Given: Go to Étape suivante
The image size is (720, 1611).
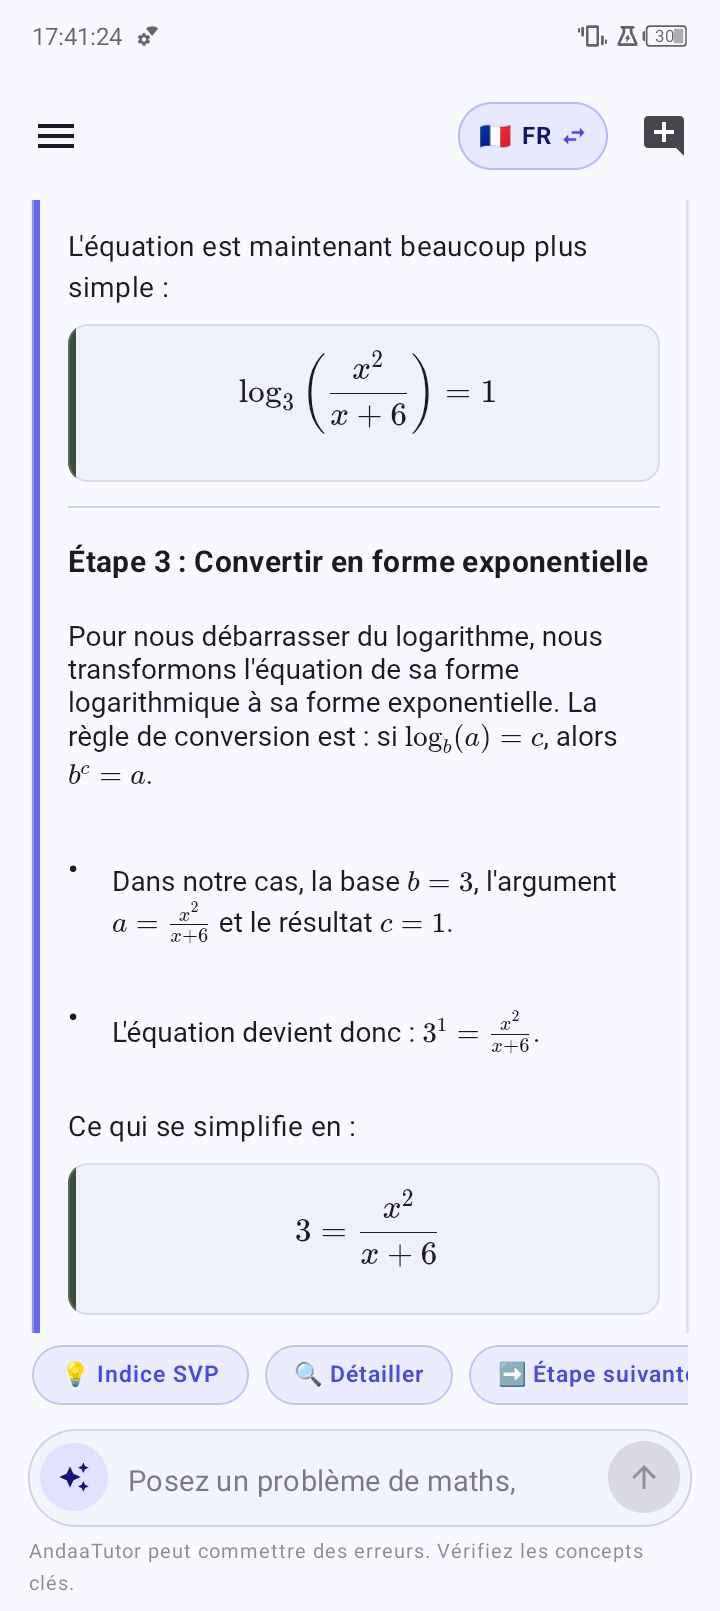Looking at the screenshot, I should (579, 1374).
